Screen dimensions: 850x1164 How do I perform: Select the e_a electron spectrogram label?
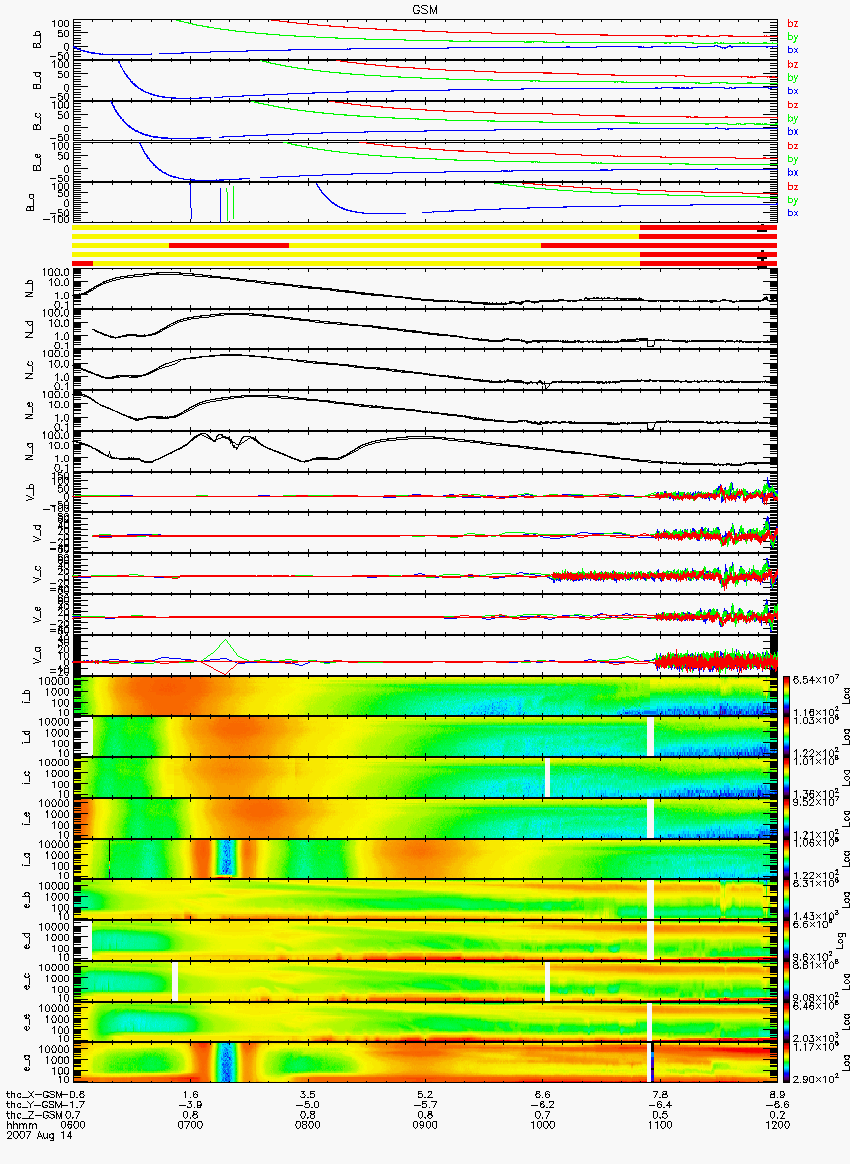26,1064
